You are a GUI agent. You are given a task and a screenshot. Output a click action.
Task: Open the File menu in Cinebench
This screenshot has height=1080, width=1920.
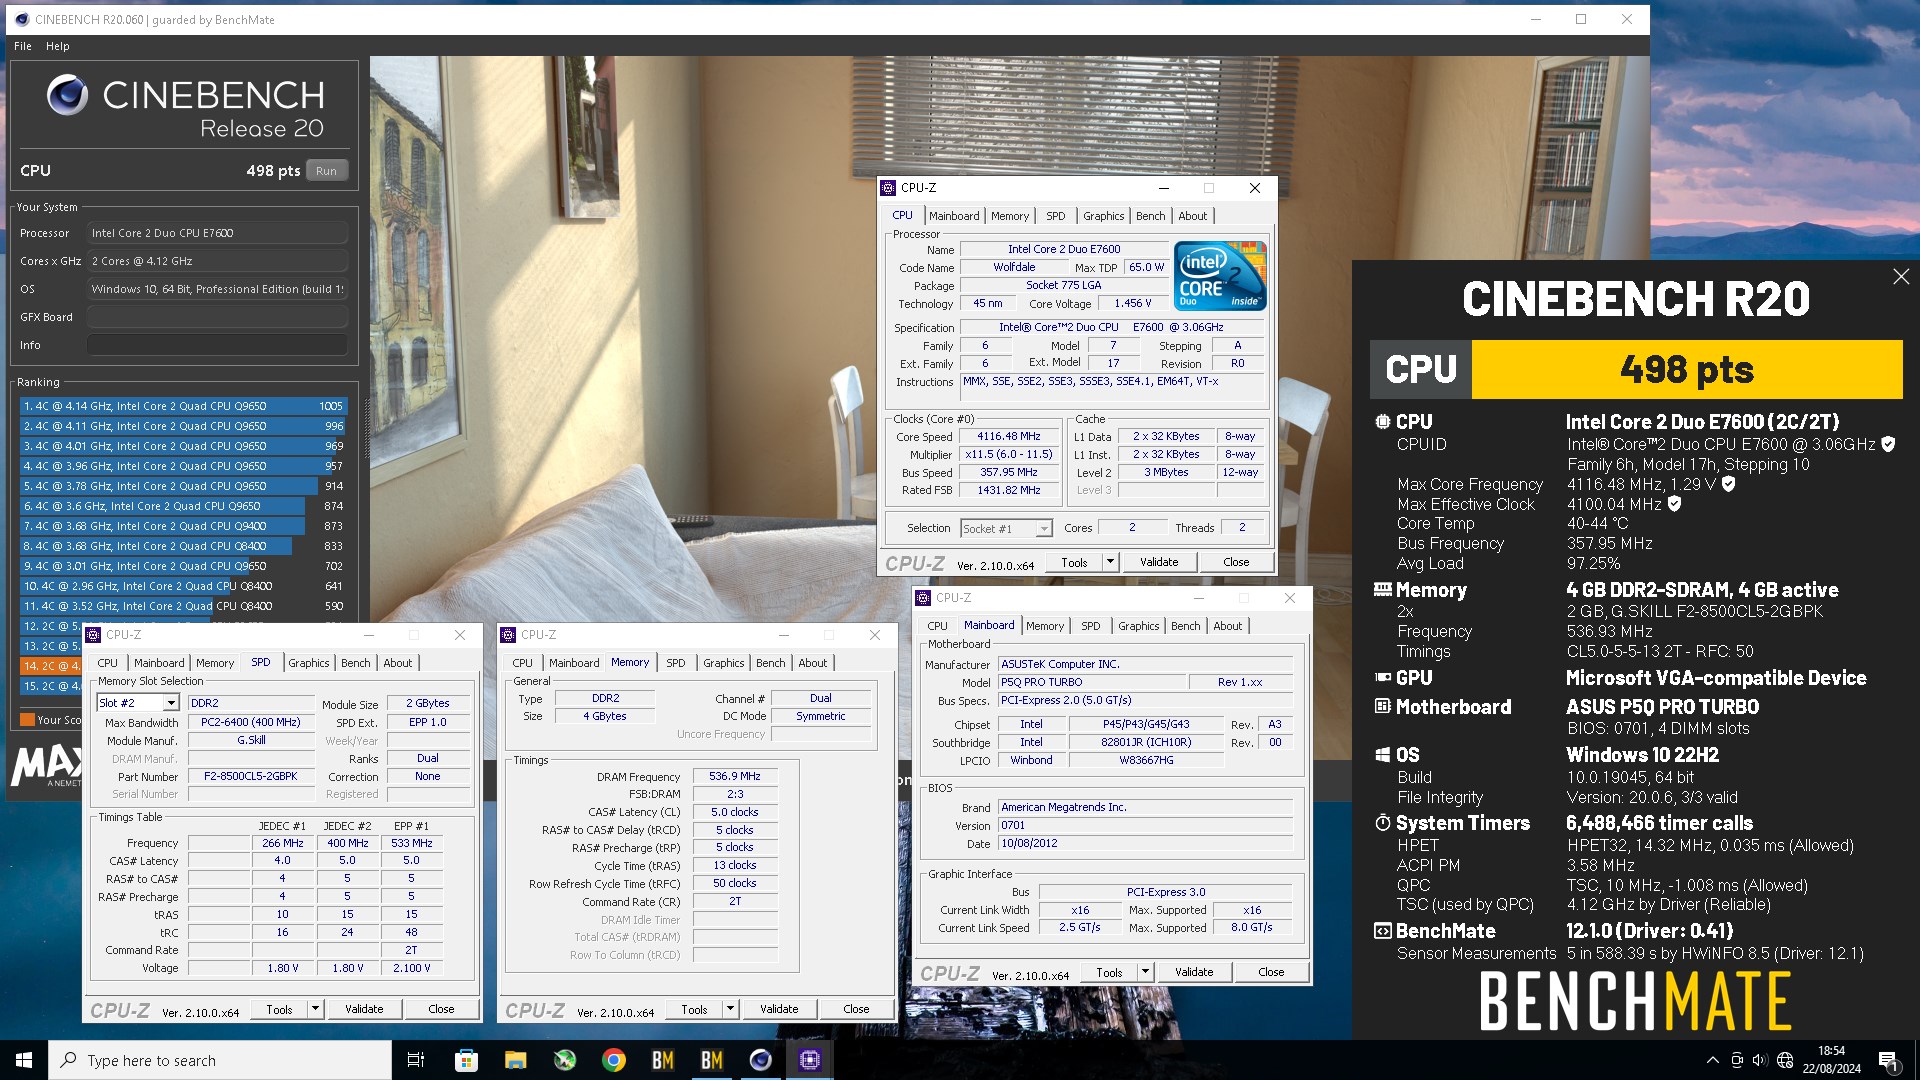23,46
